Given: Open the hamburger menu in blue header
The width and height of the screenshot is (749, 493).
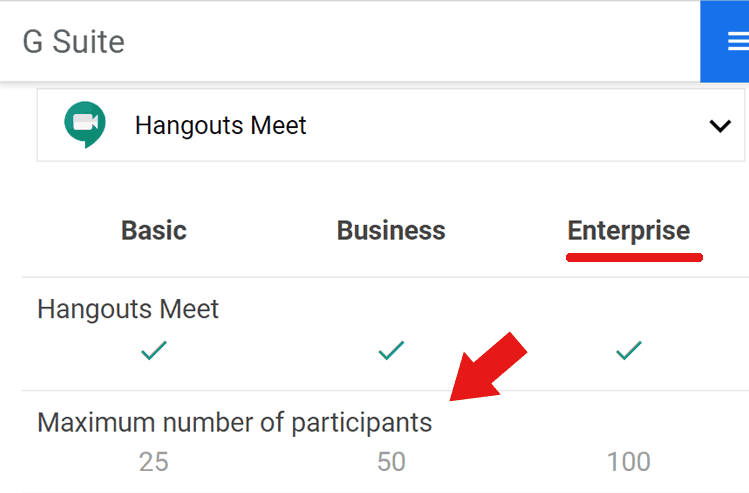Looking at the screenshot, I should tap(738, 41).
